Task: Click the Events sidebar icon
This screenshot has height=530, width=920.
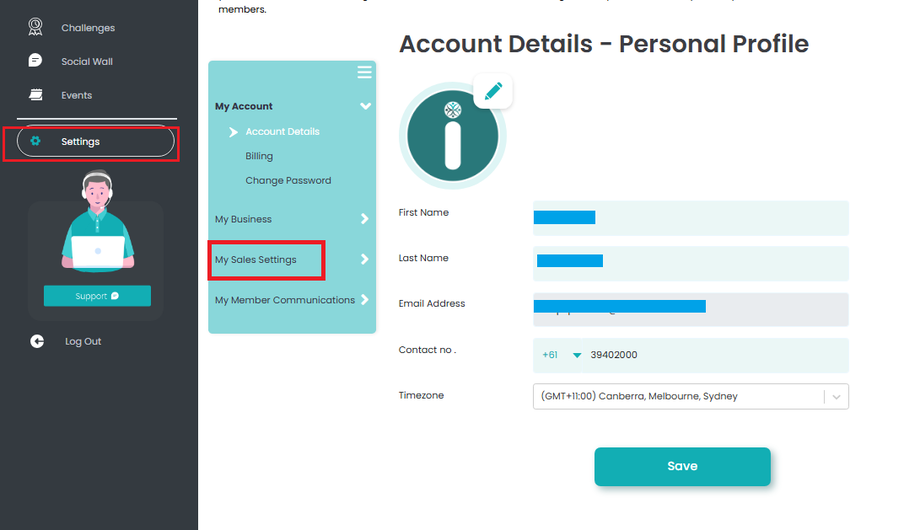Action: (x=36, y=95)
